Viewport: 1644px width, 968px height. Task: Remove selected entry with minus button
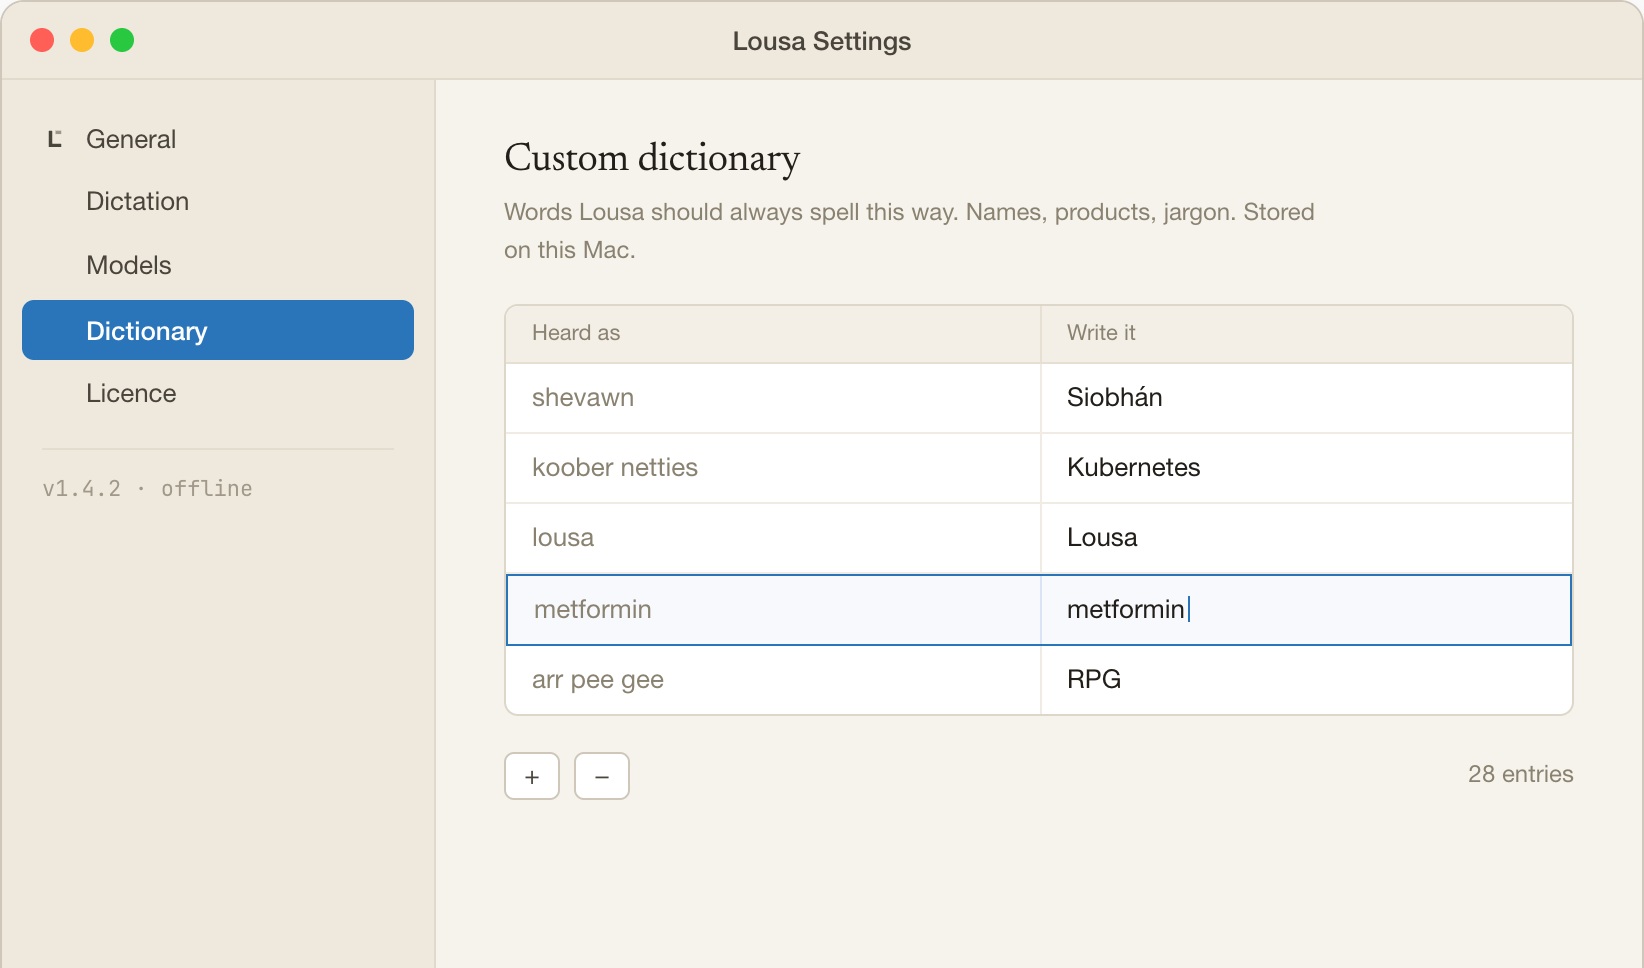(602, 776)
